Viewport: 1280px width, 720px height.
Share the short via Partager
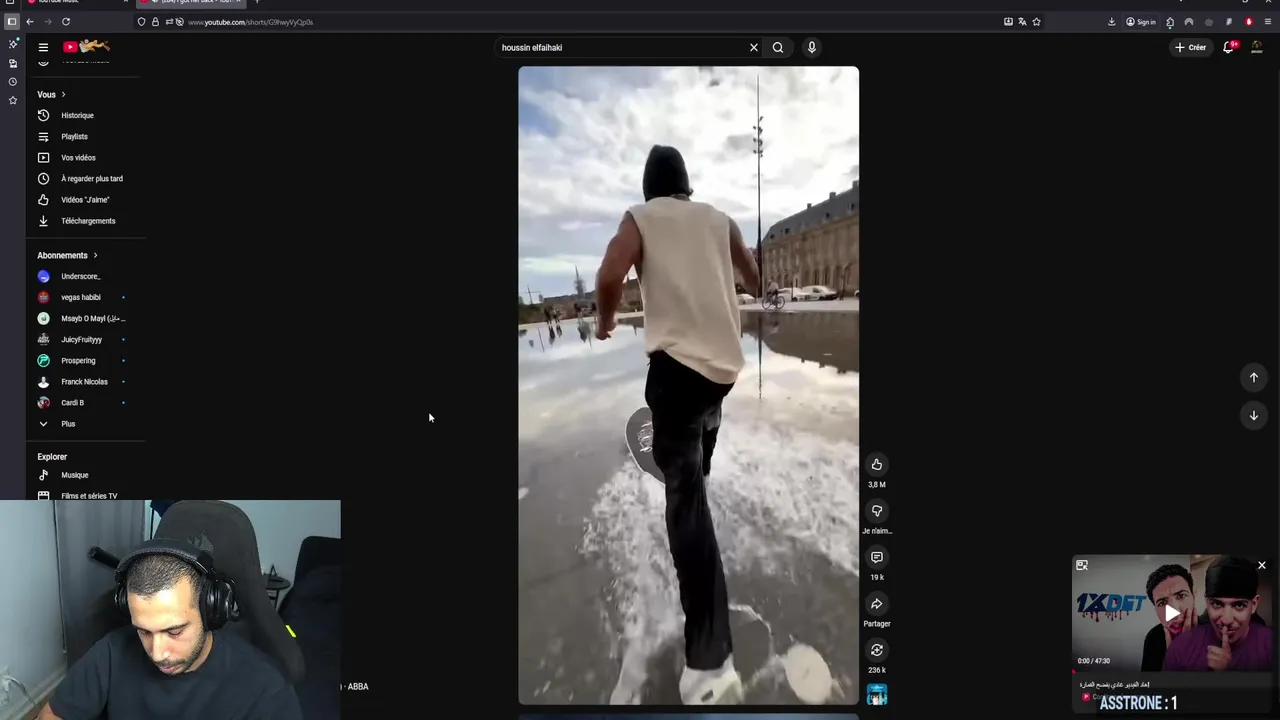click(x=876, y=604)
